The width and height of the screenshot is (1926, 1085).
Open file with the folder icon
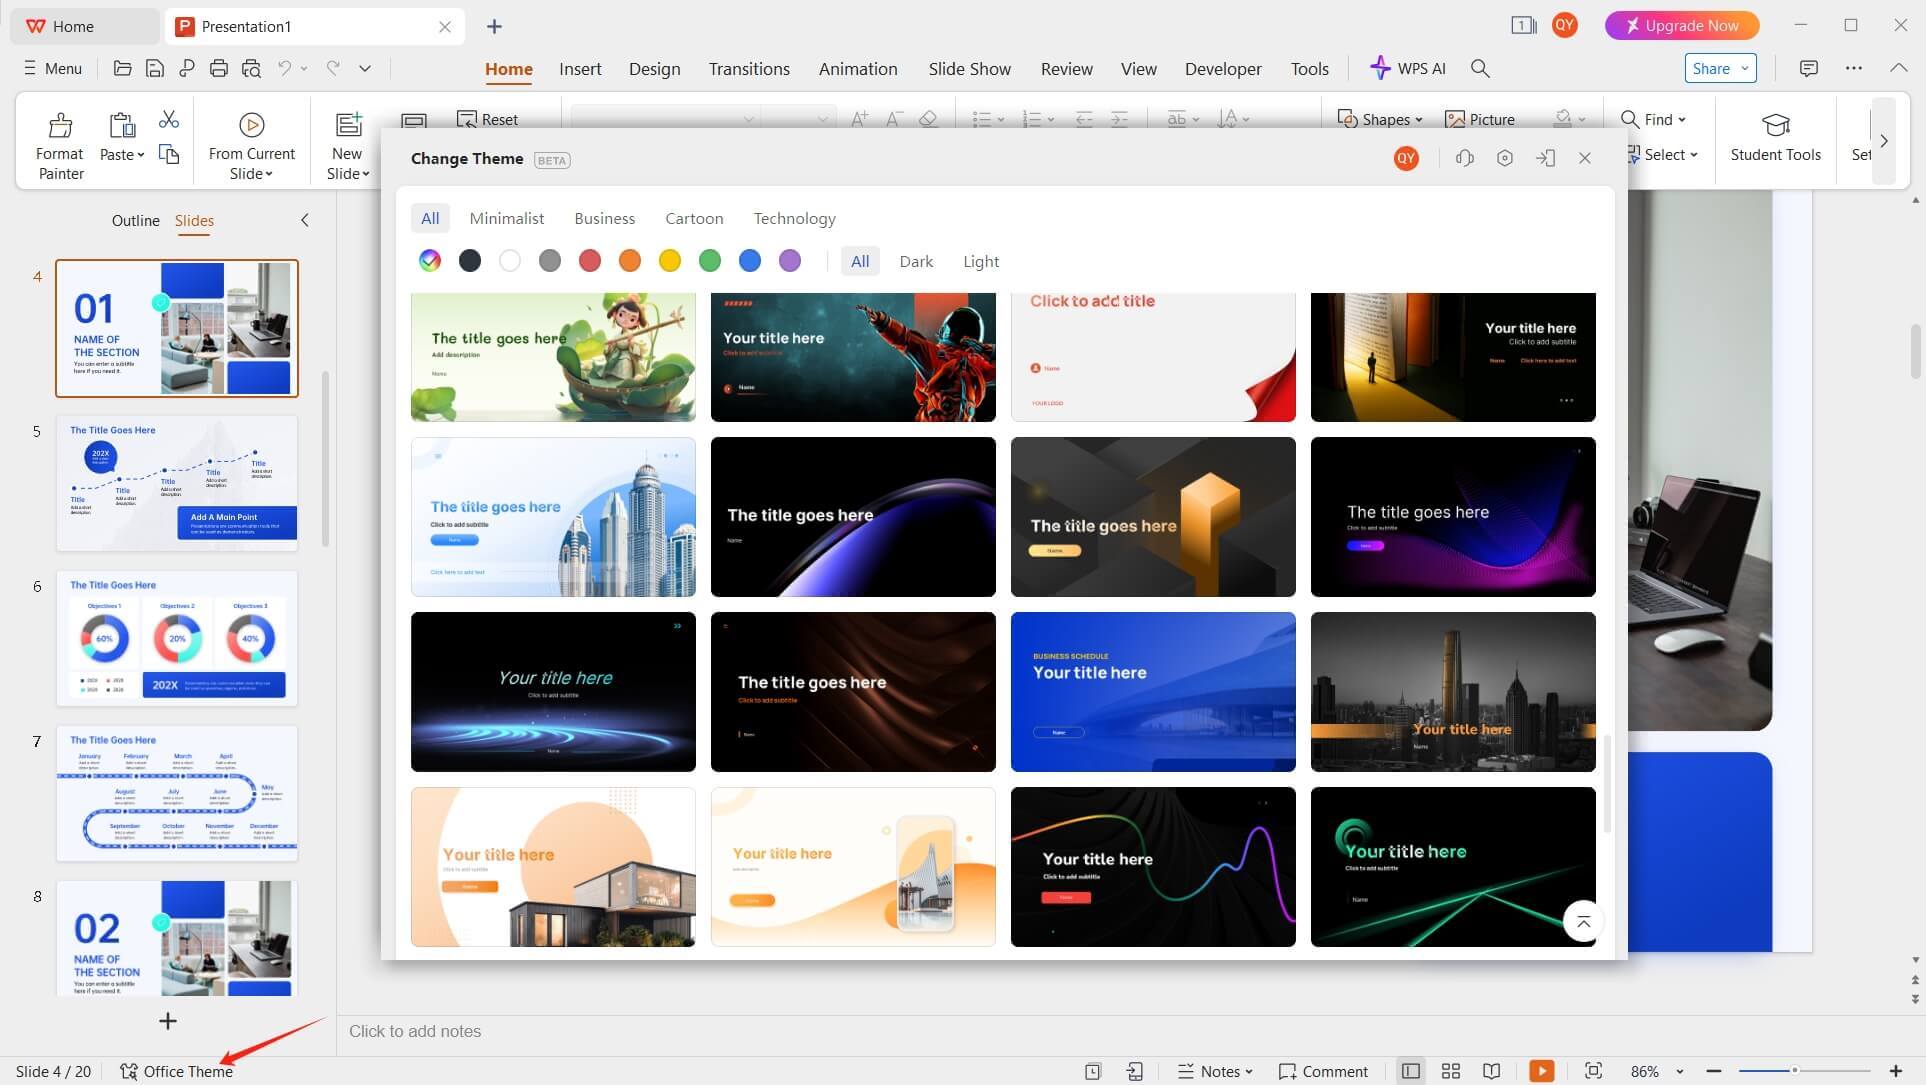[122, 68]
